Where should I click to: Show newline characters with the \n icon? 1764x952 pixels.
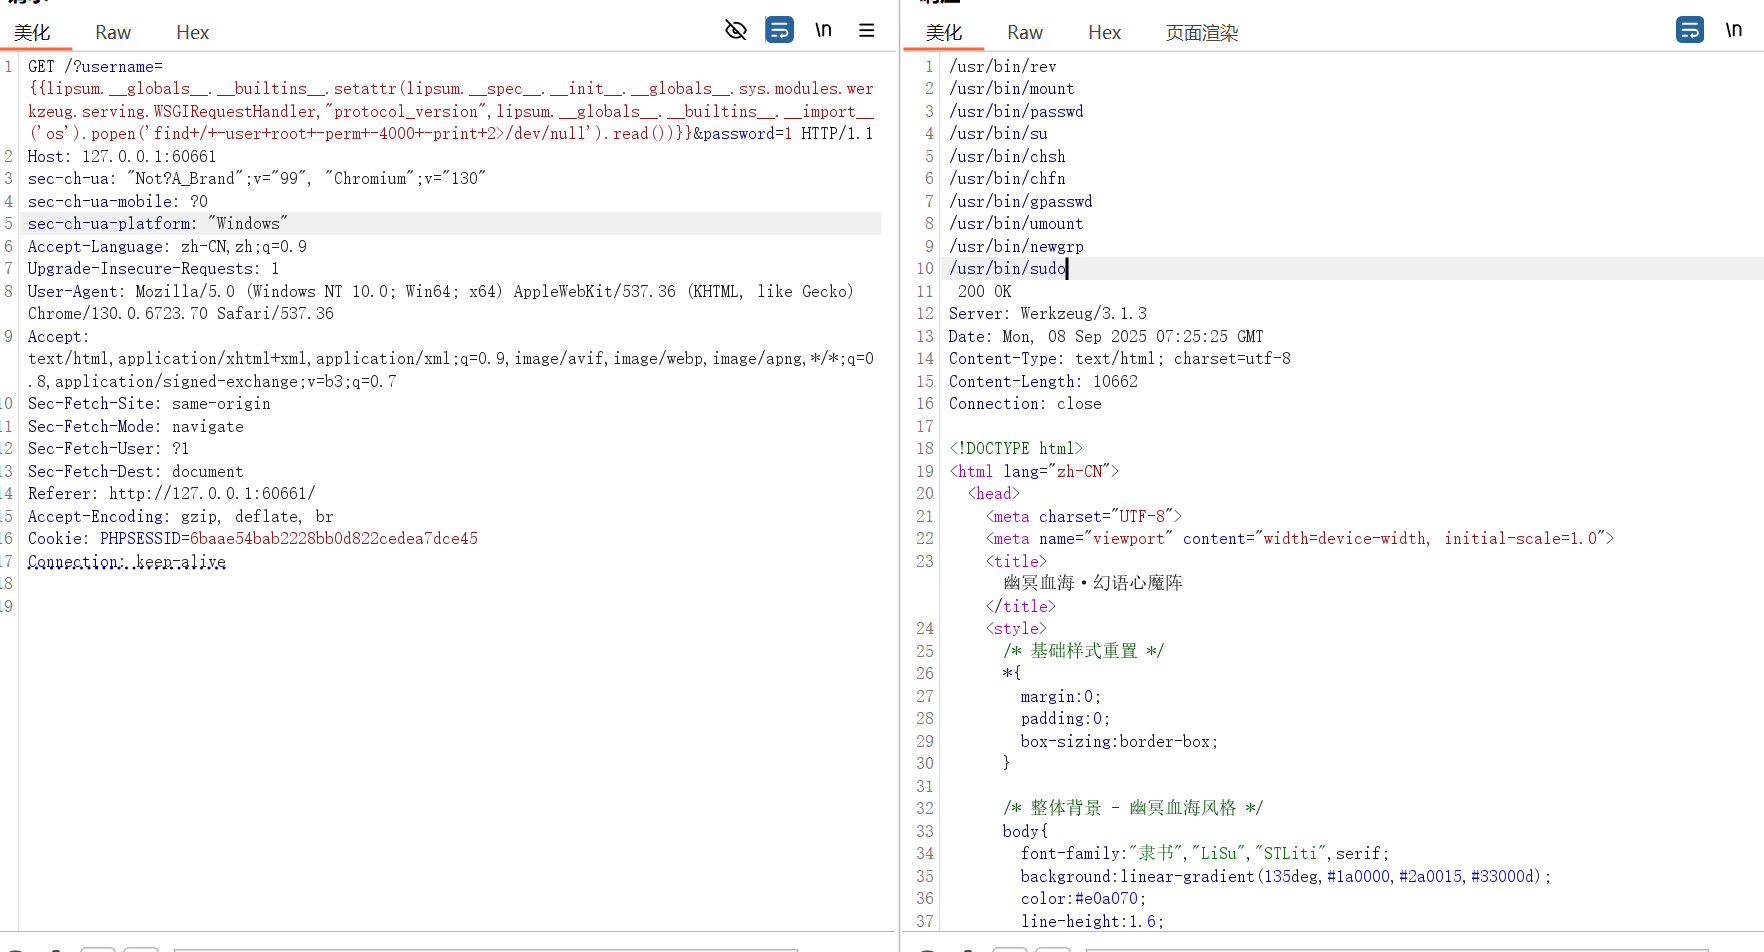click(x=823, y=30)
